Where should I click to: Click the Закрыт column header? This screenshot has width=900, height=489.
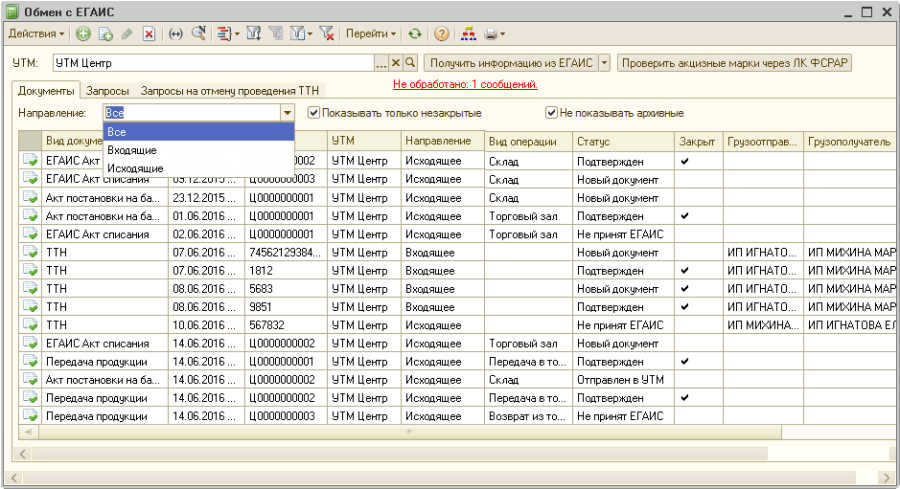coord(698,141)
